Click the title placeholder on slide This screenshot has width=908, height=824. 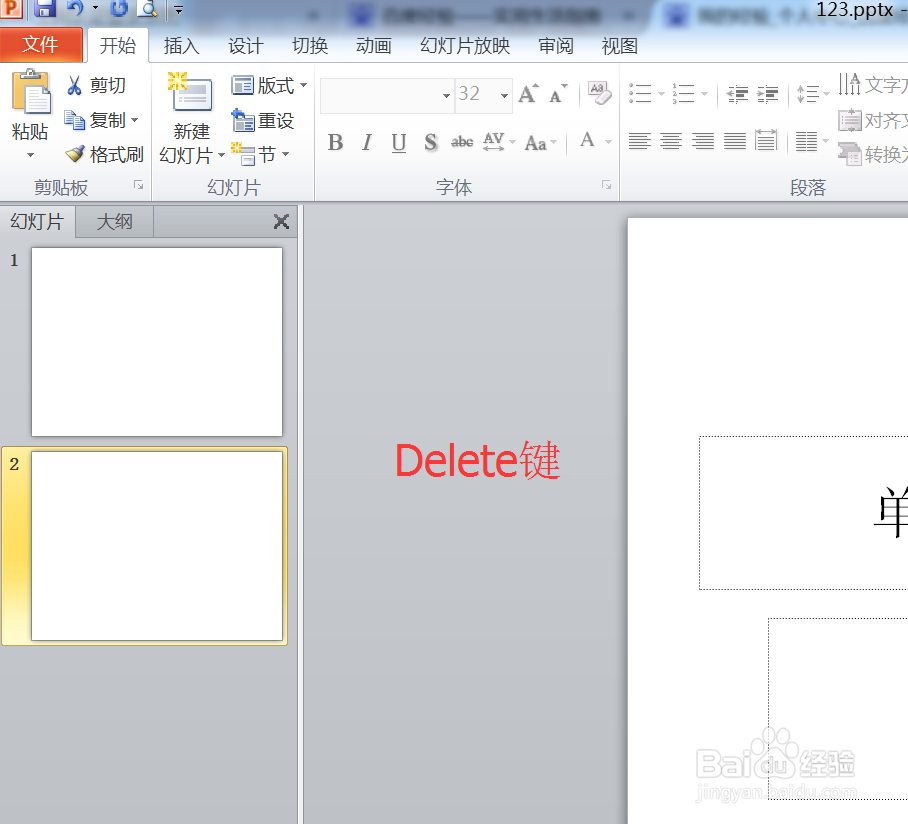tap(804, 513)
